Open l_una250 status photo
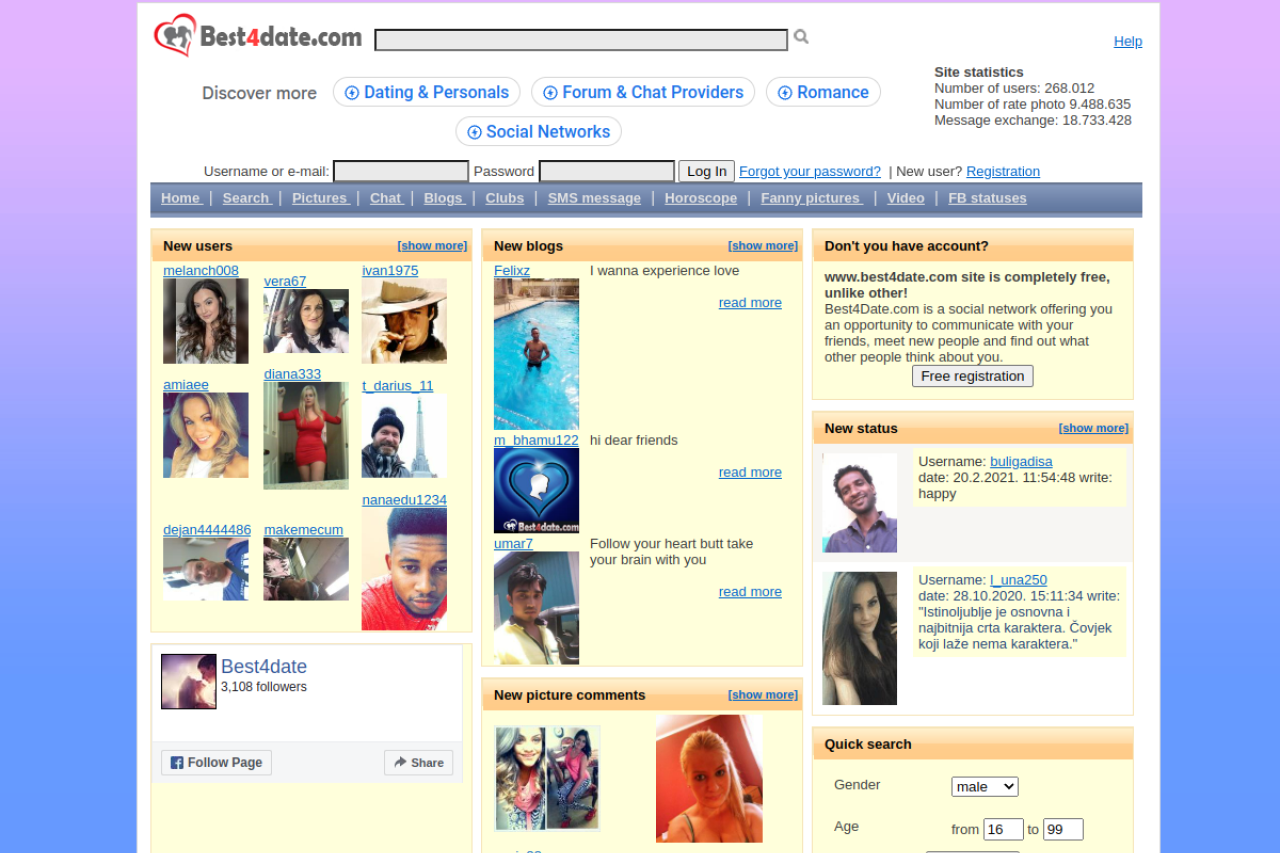The width and height of the screenshot is (1280, 853). [x=860, y=638]
